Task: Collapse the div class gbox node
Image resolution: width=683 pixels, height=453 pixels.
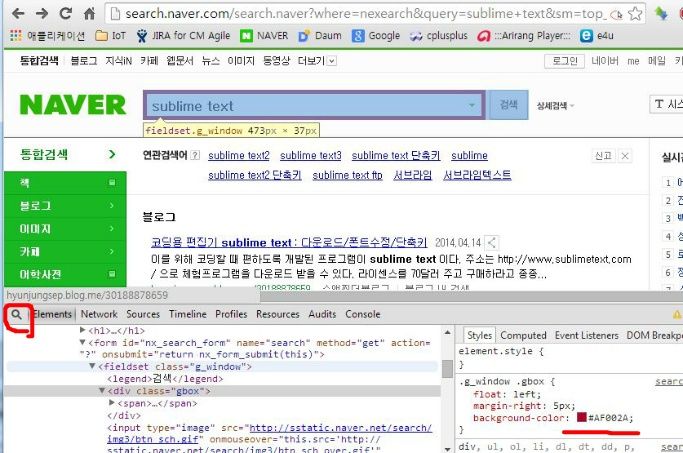Action: (102, 391)
